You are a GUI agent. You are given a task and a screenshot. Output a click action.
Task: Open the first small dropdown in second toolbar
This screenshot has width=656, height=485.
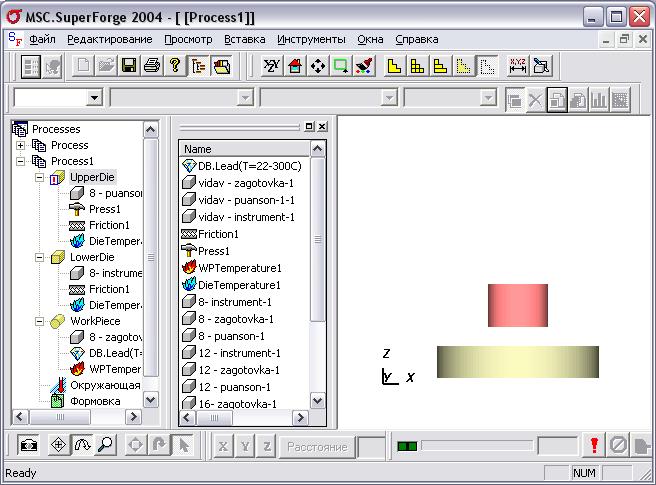click(x=95, y=98)
